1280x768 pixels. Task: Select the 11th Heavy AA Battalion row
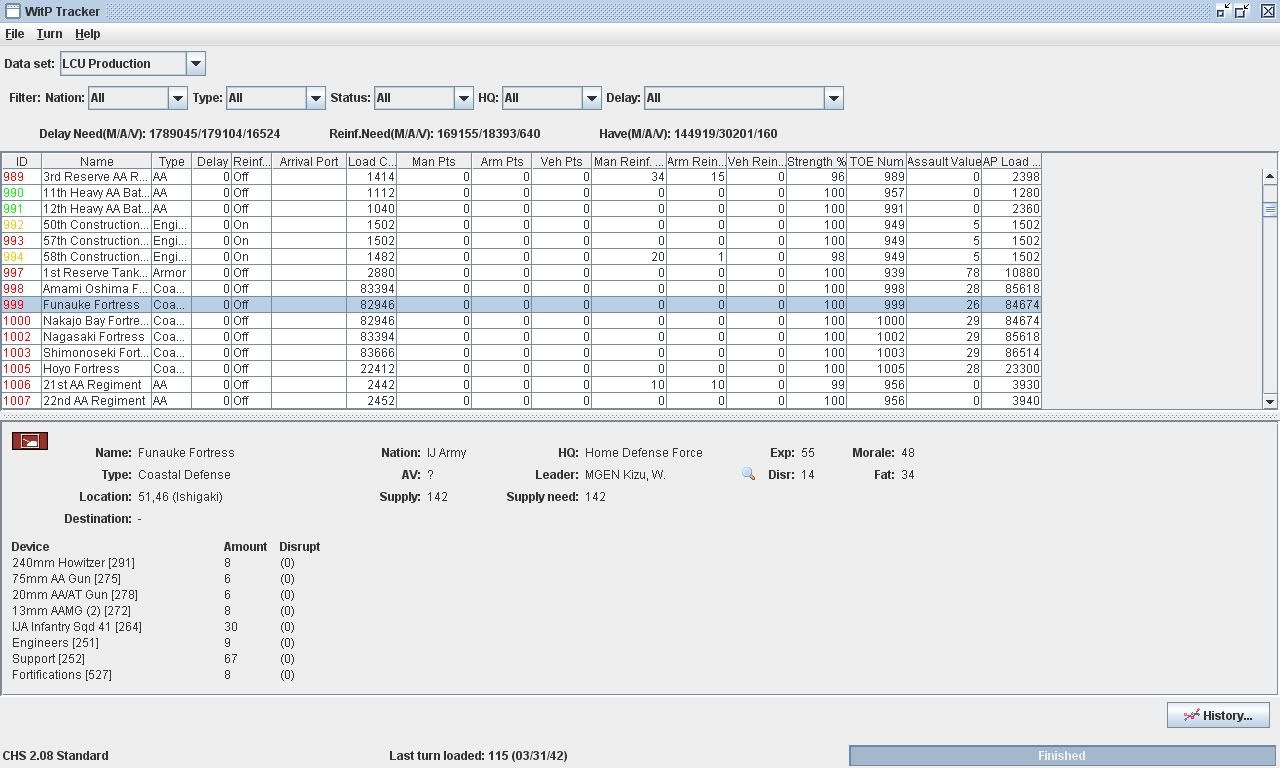pos(521,193)
